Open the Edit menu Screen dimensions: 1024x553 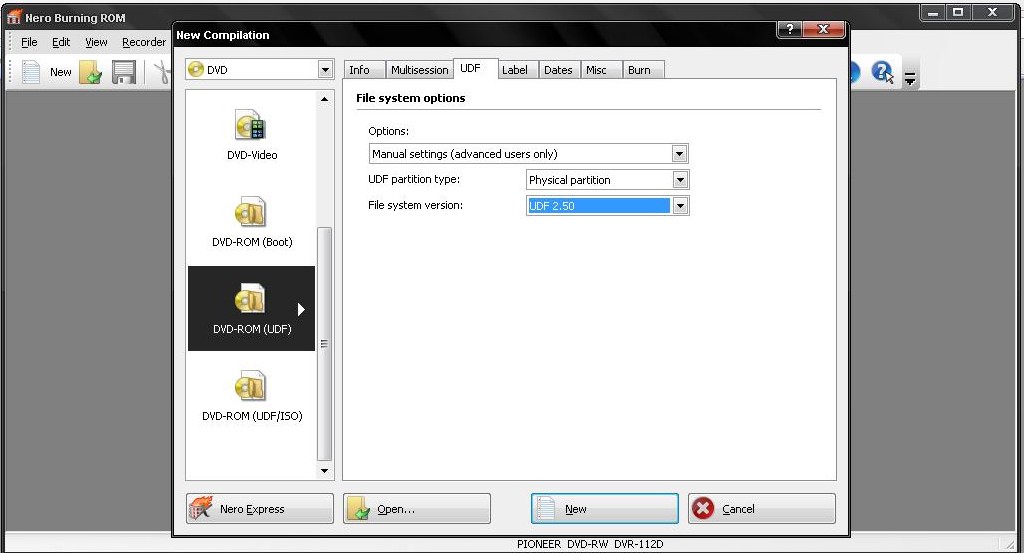point(61,42)
